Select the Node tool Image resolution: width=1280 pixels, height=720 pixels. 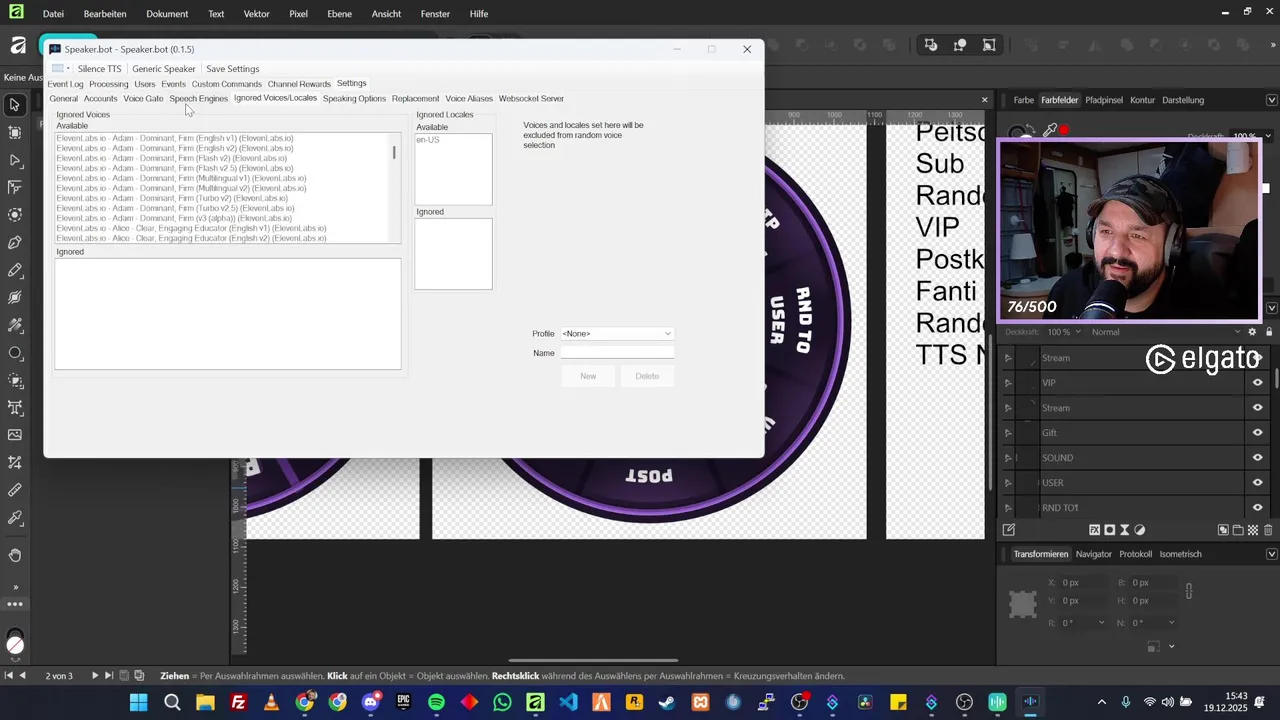[15, 160]
